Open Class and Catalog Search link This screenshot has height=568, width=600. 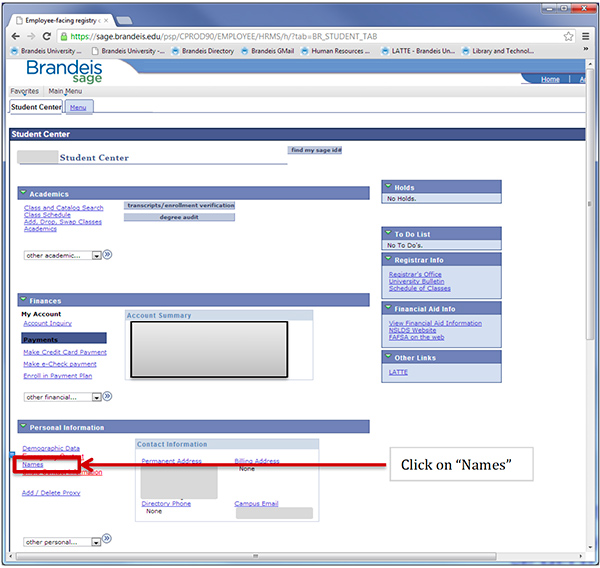pos(64,208)
